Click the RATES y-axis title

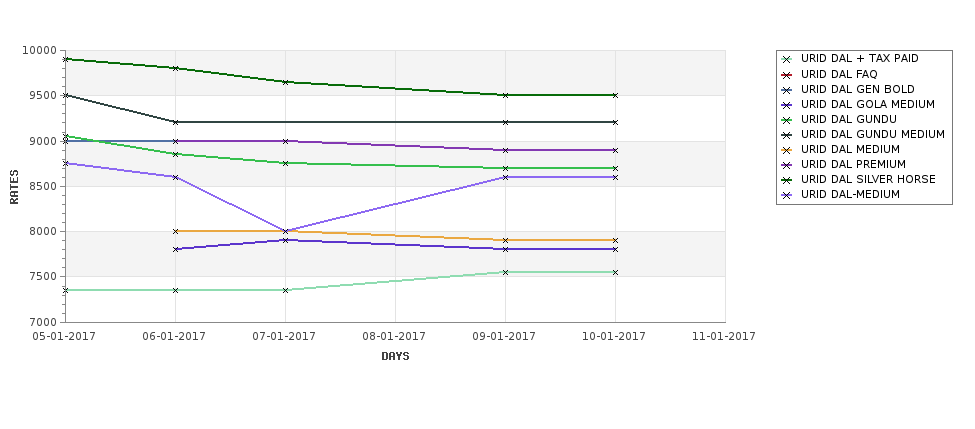14,187
